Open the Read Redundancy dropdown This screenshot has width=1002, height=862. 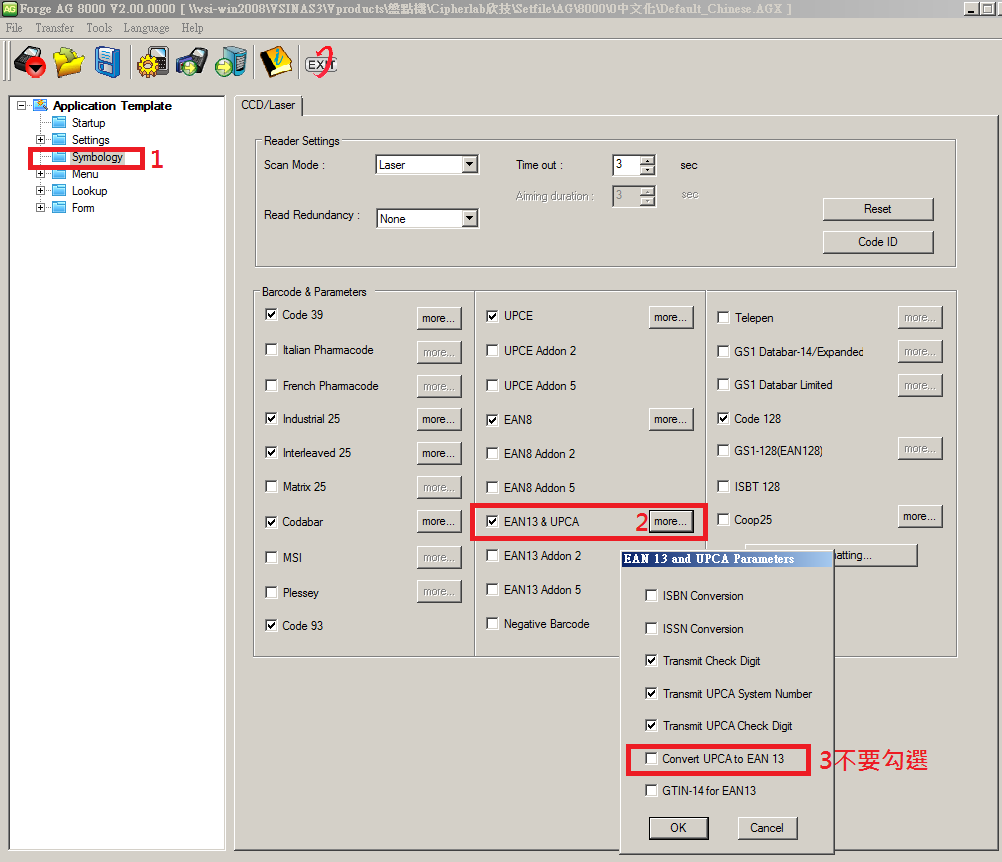pos(470,219)
